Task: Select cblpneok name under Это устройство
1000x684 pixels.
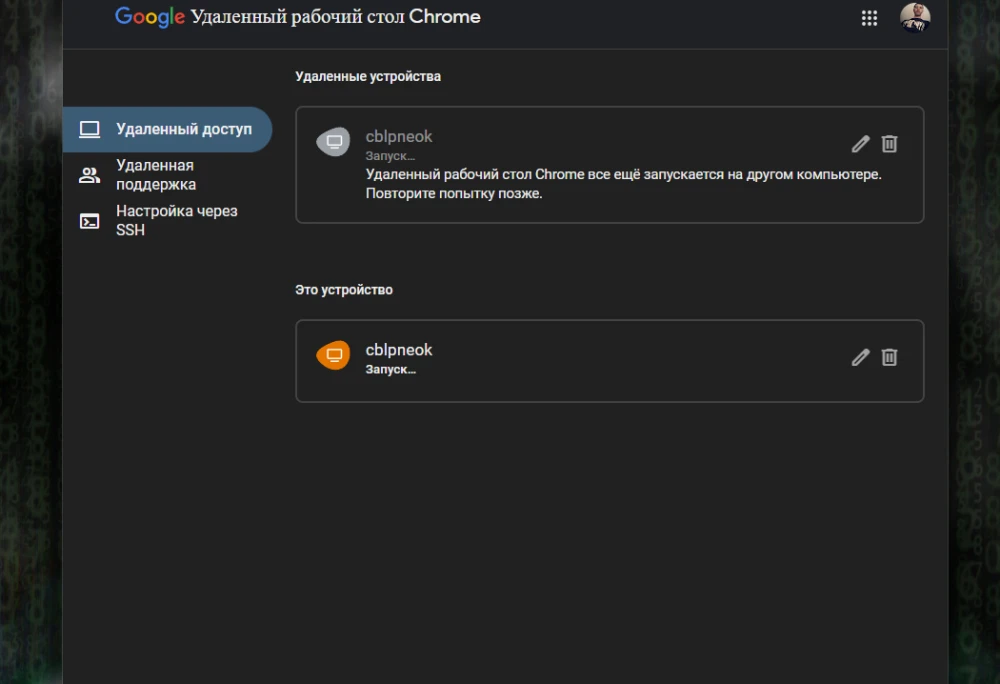Action: pos(399,350)
